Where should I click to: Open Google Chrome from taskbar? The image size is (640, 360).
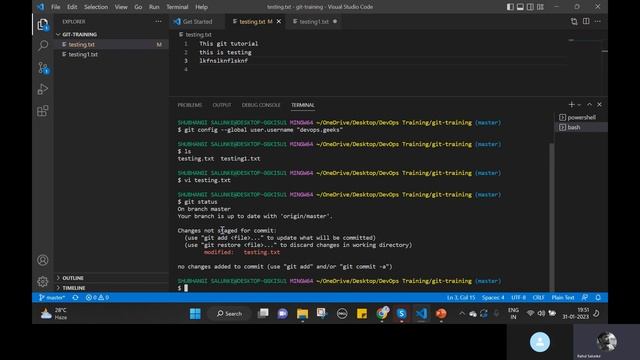tap(382, 313)
